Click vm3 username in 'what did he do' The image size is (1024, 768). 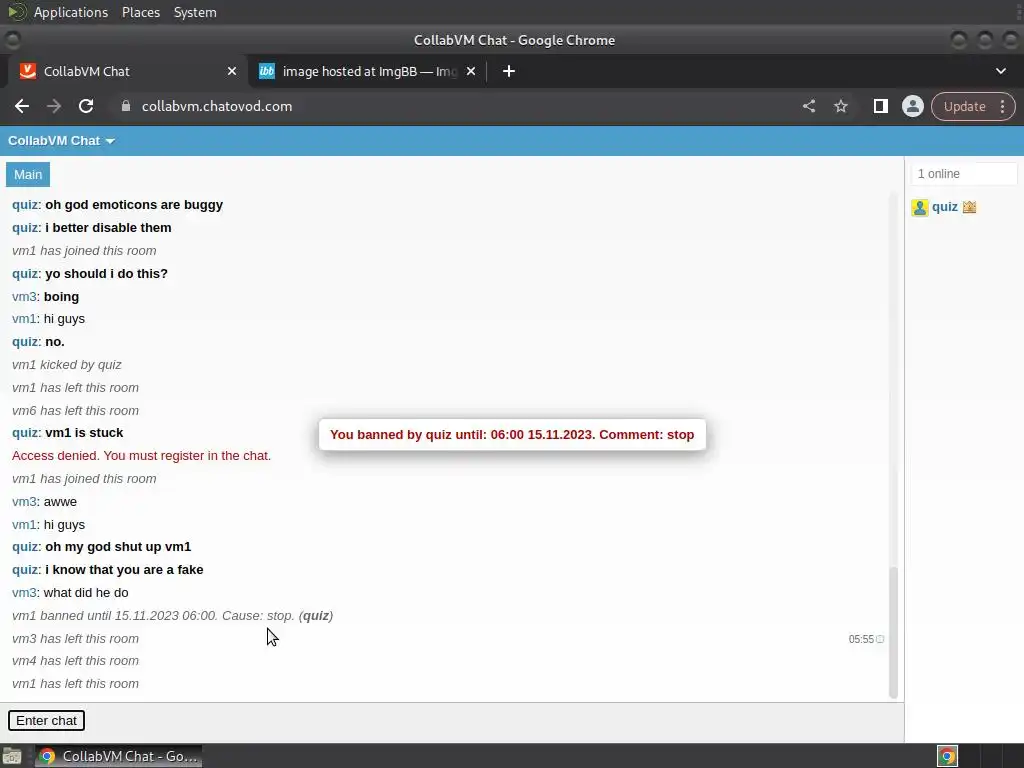[24, 592]
